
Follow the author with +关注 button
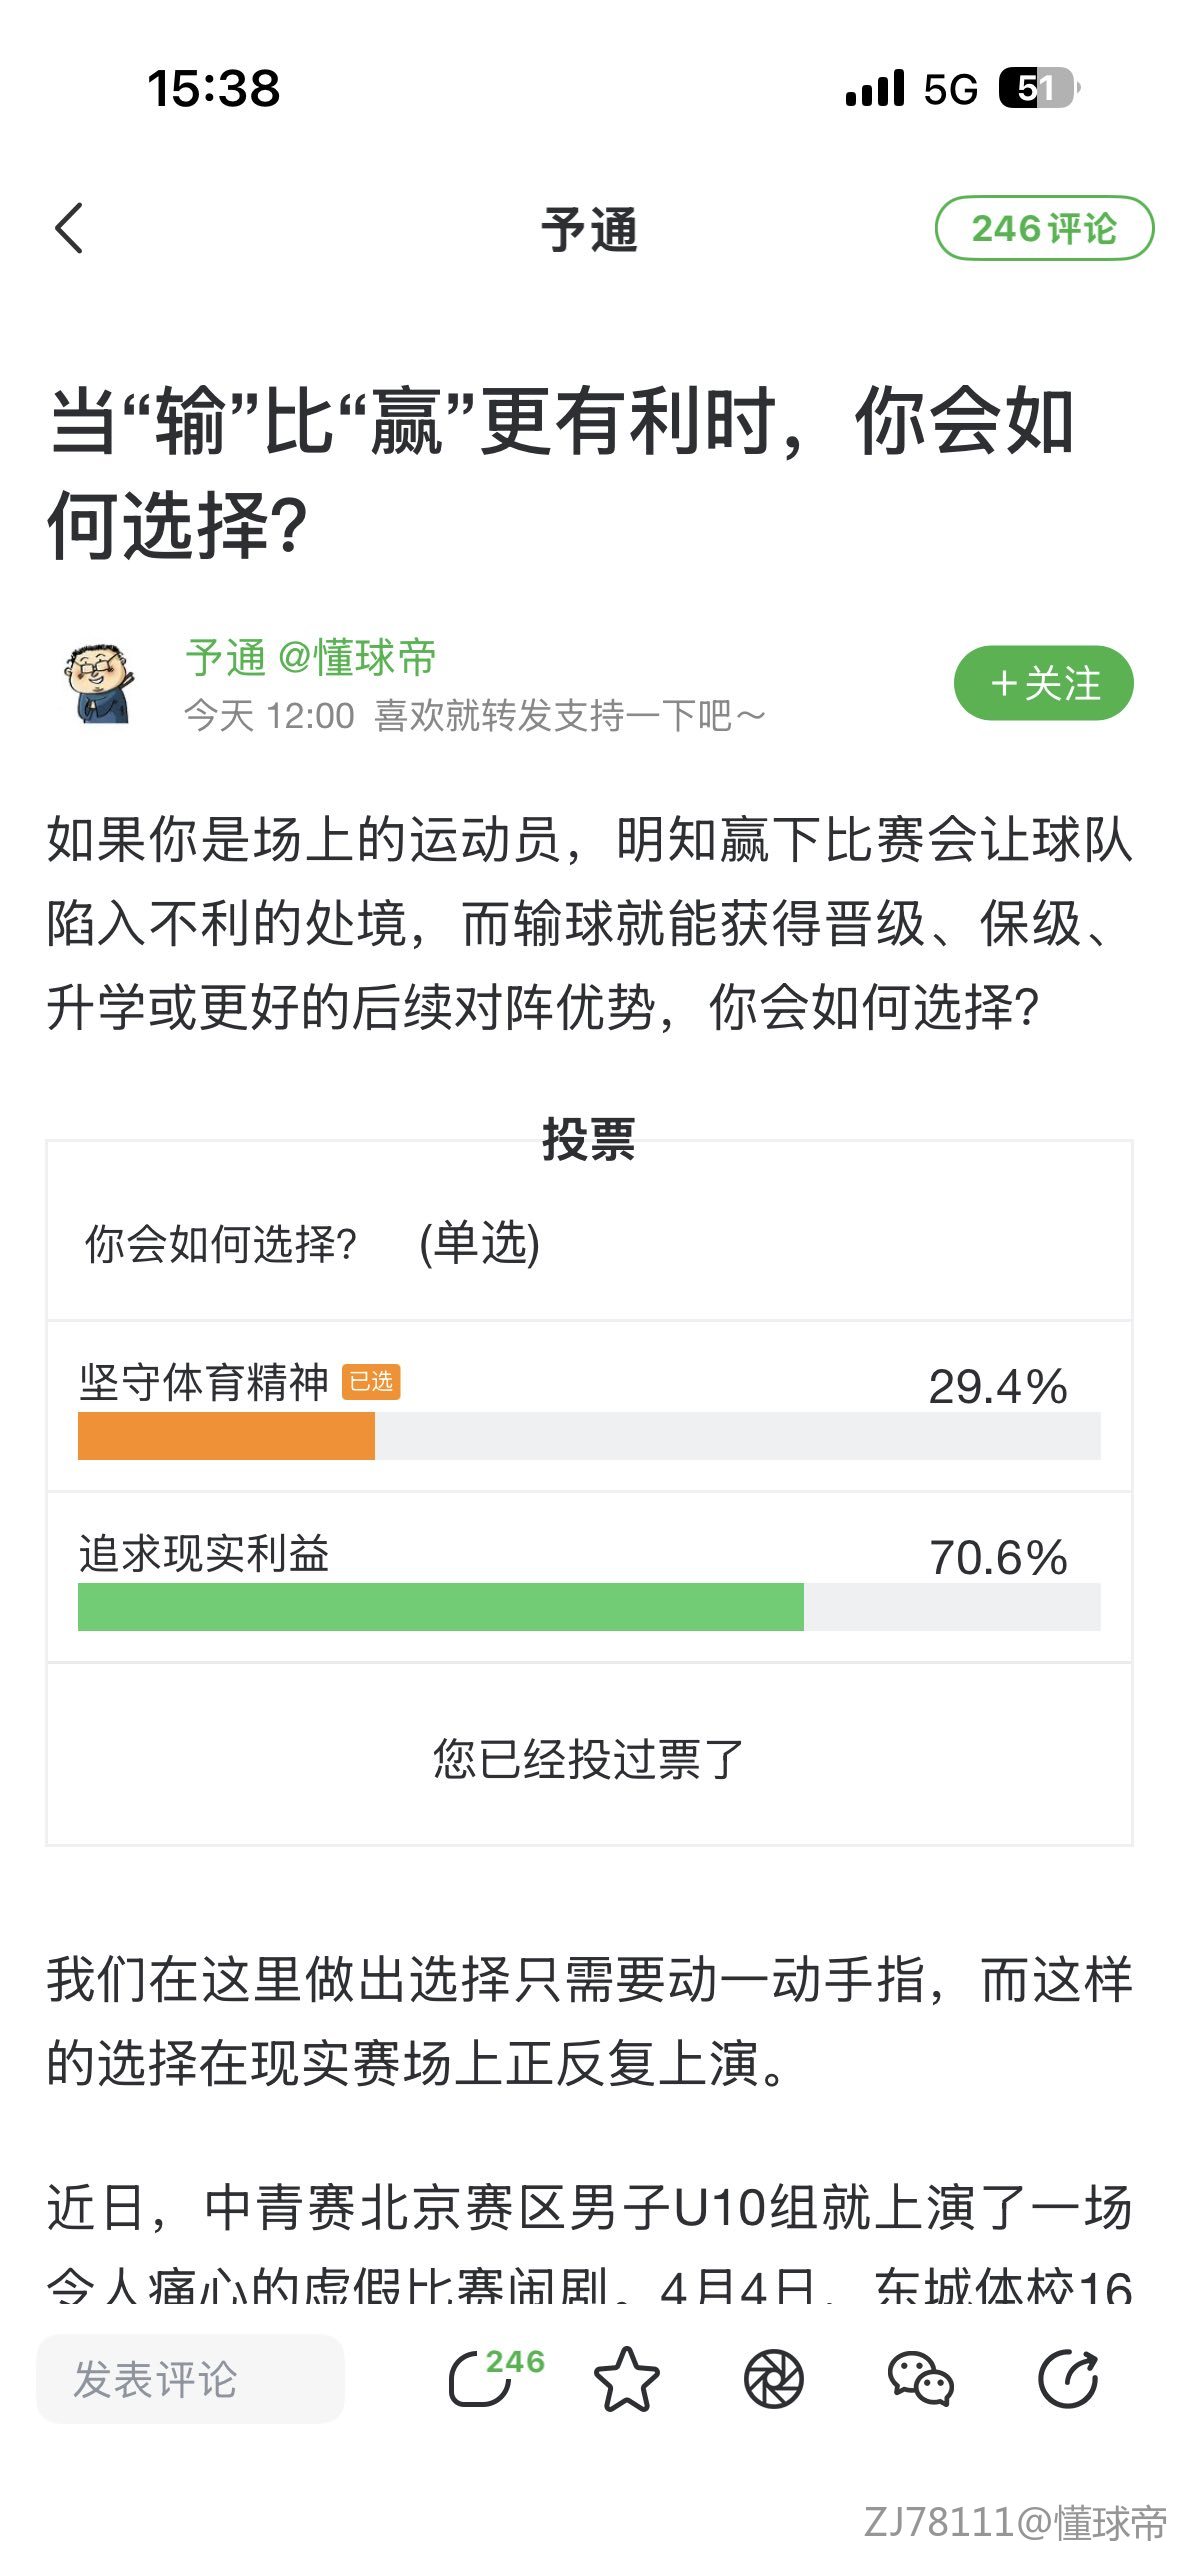(1043, 683)
